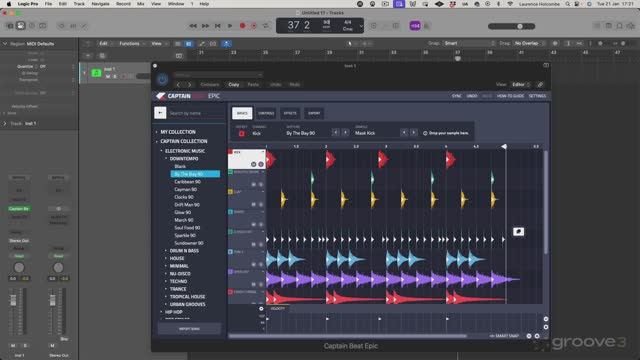This screenshot has width=640, height=360.
Task: Open the Navigate menu in menu bar
Action: (x=100, y=4)
